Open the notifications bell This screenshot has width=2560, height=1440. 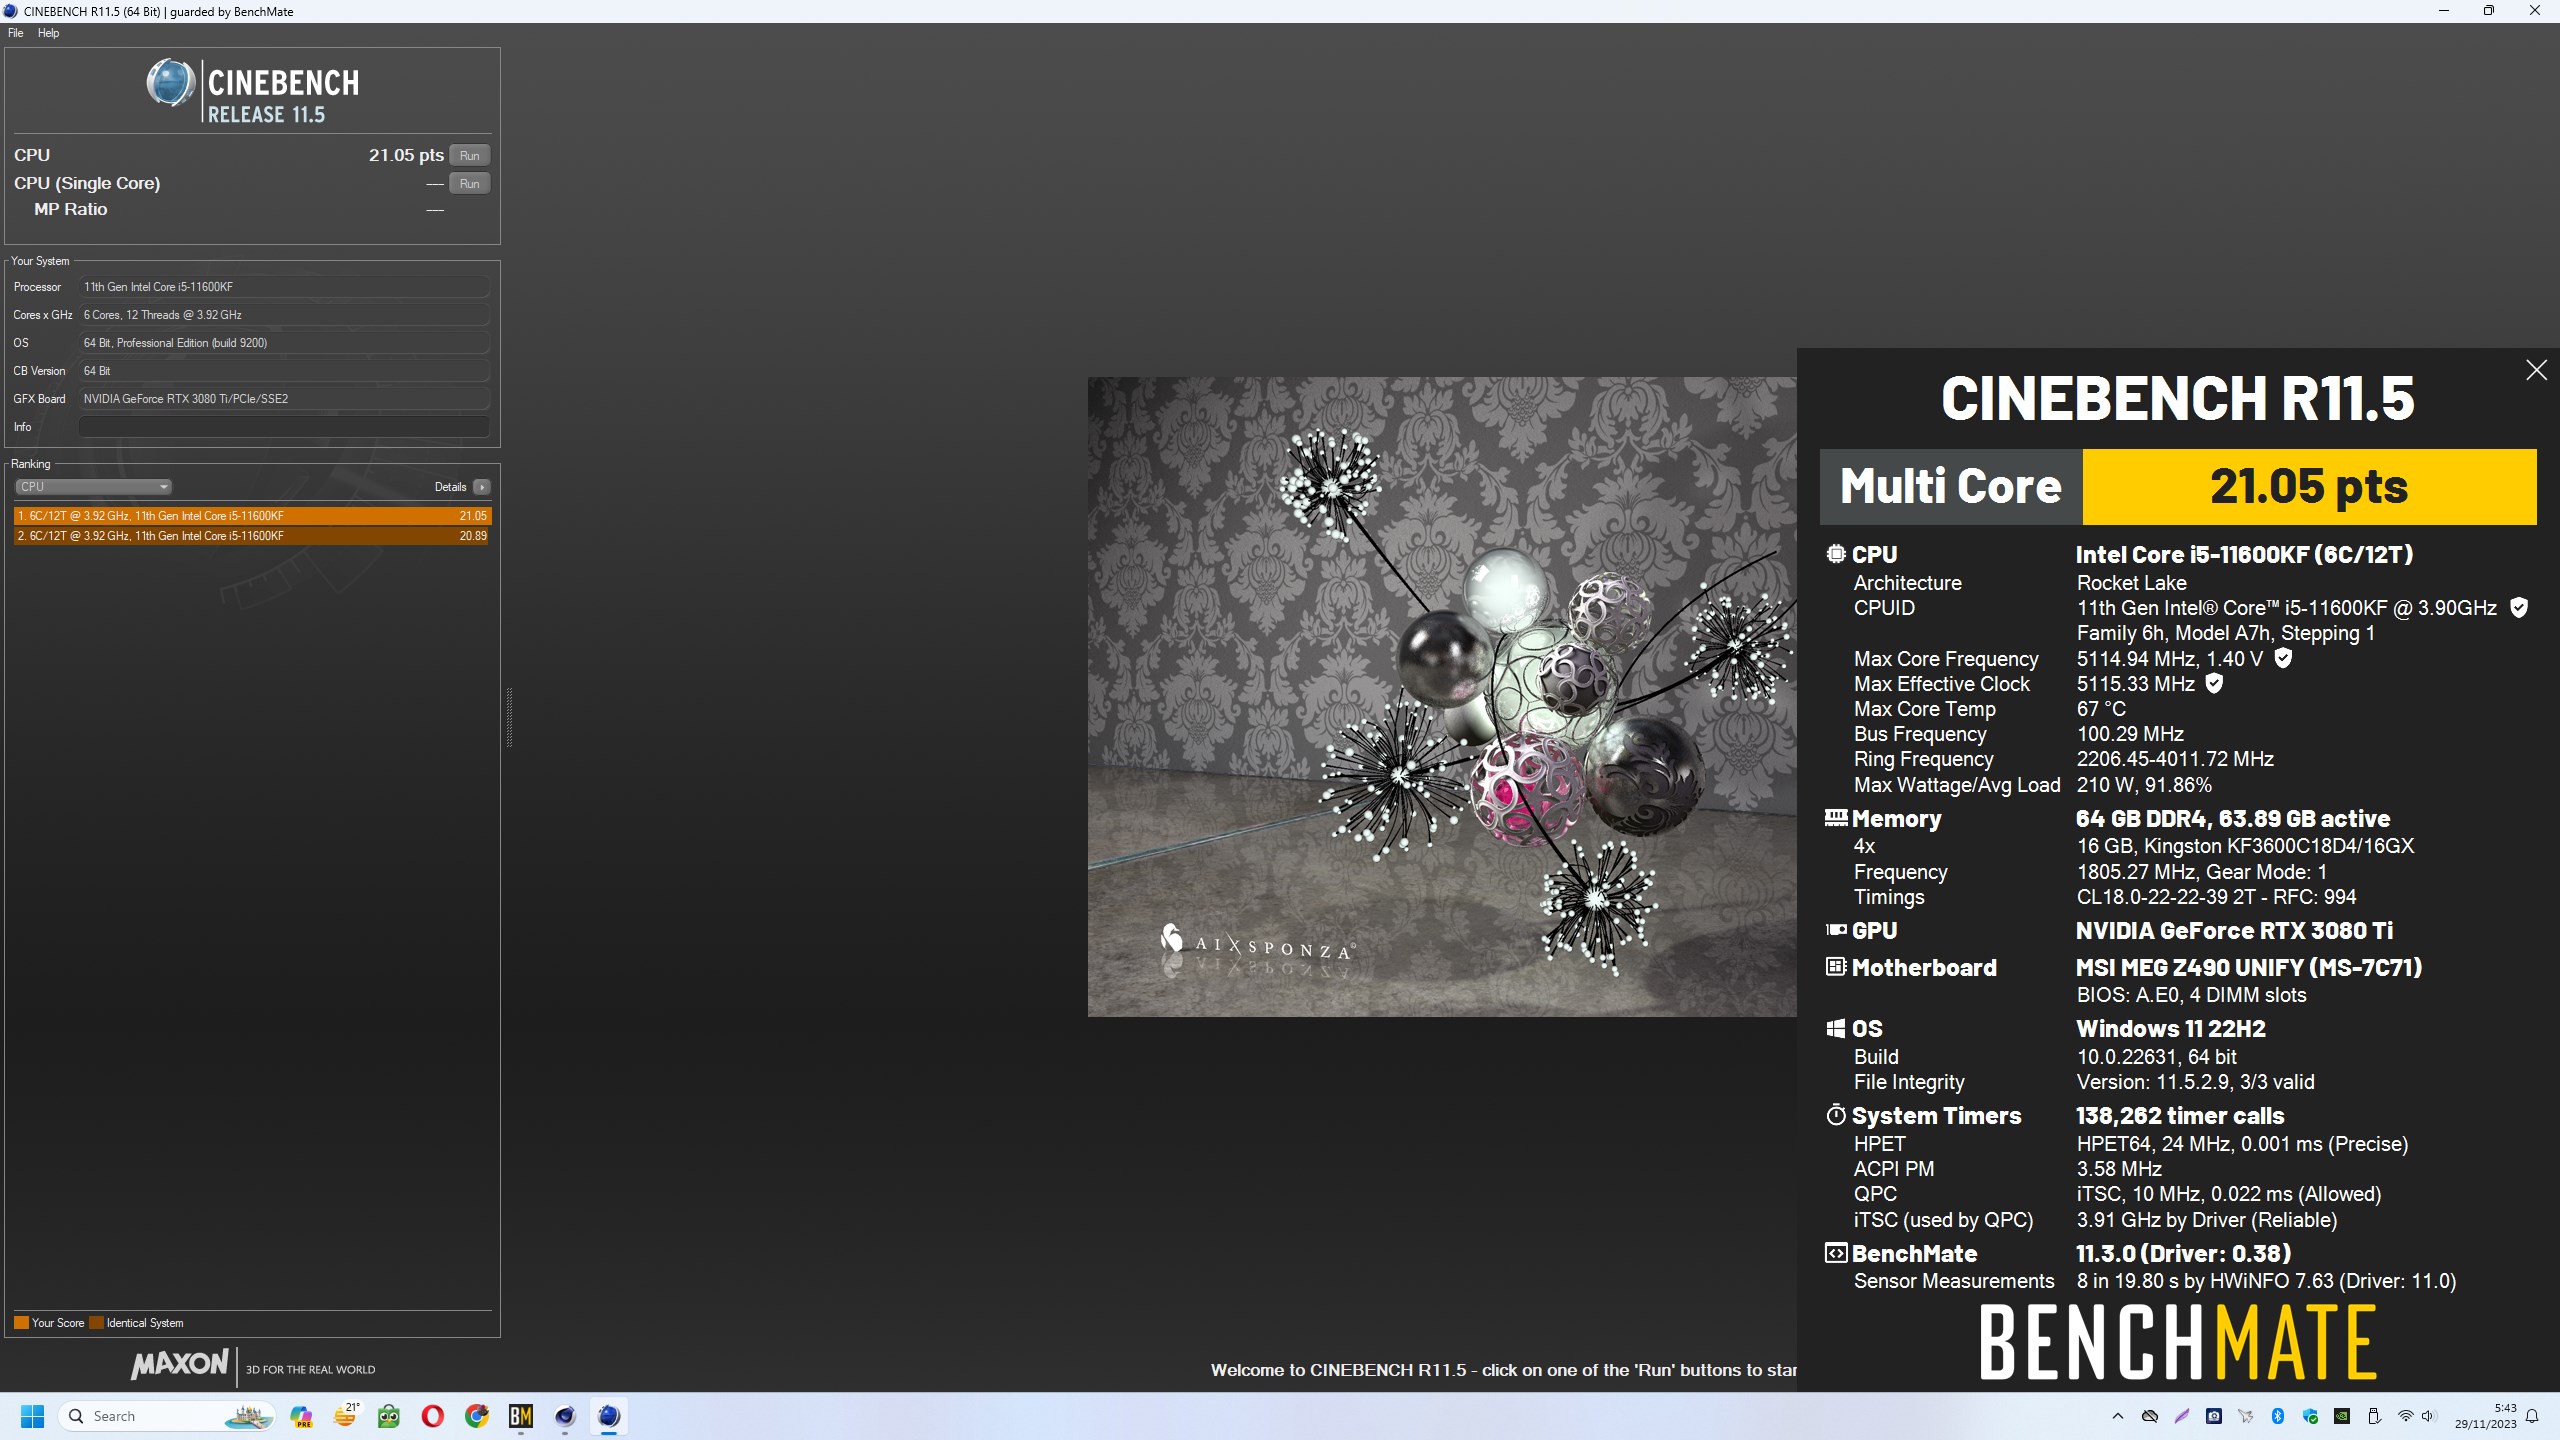[2532, 1416]
